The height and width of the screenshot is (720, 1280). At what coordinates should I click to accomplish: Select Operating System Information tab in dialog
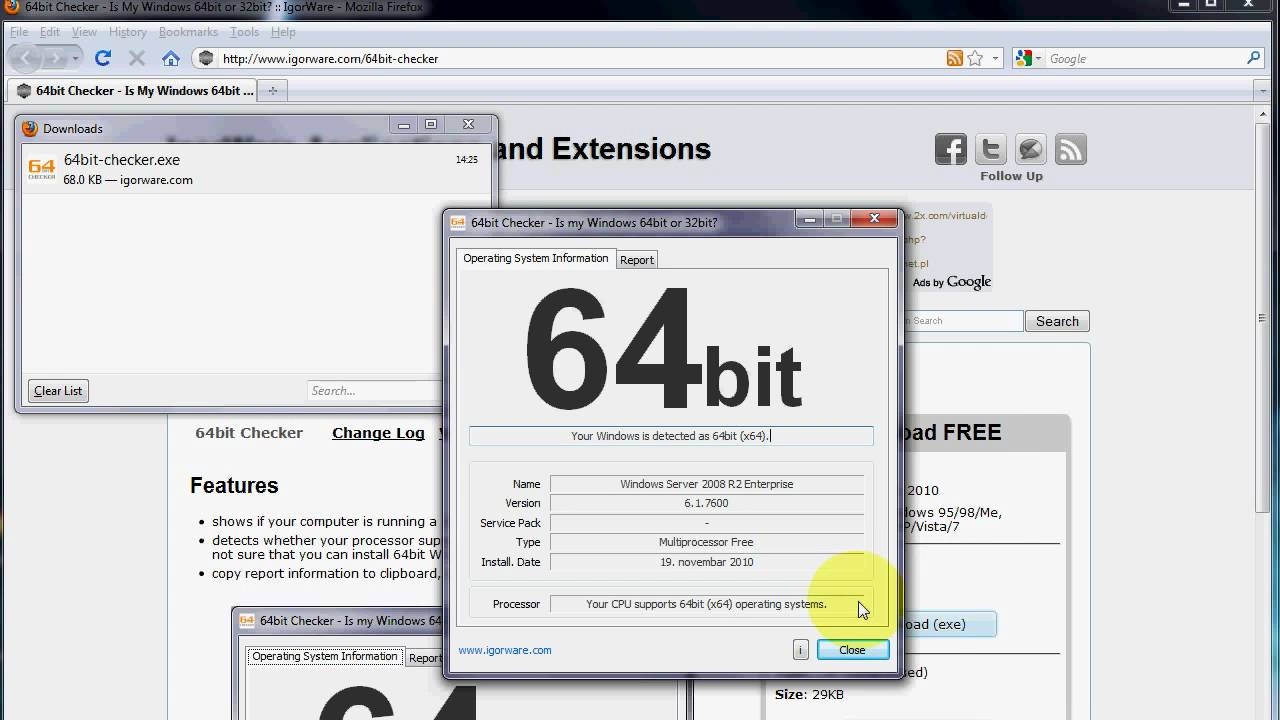[536, 258]
